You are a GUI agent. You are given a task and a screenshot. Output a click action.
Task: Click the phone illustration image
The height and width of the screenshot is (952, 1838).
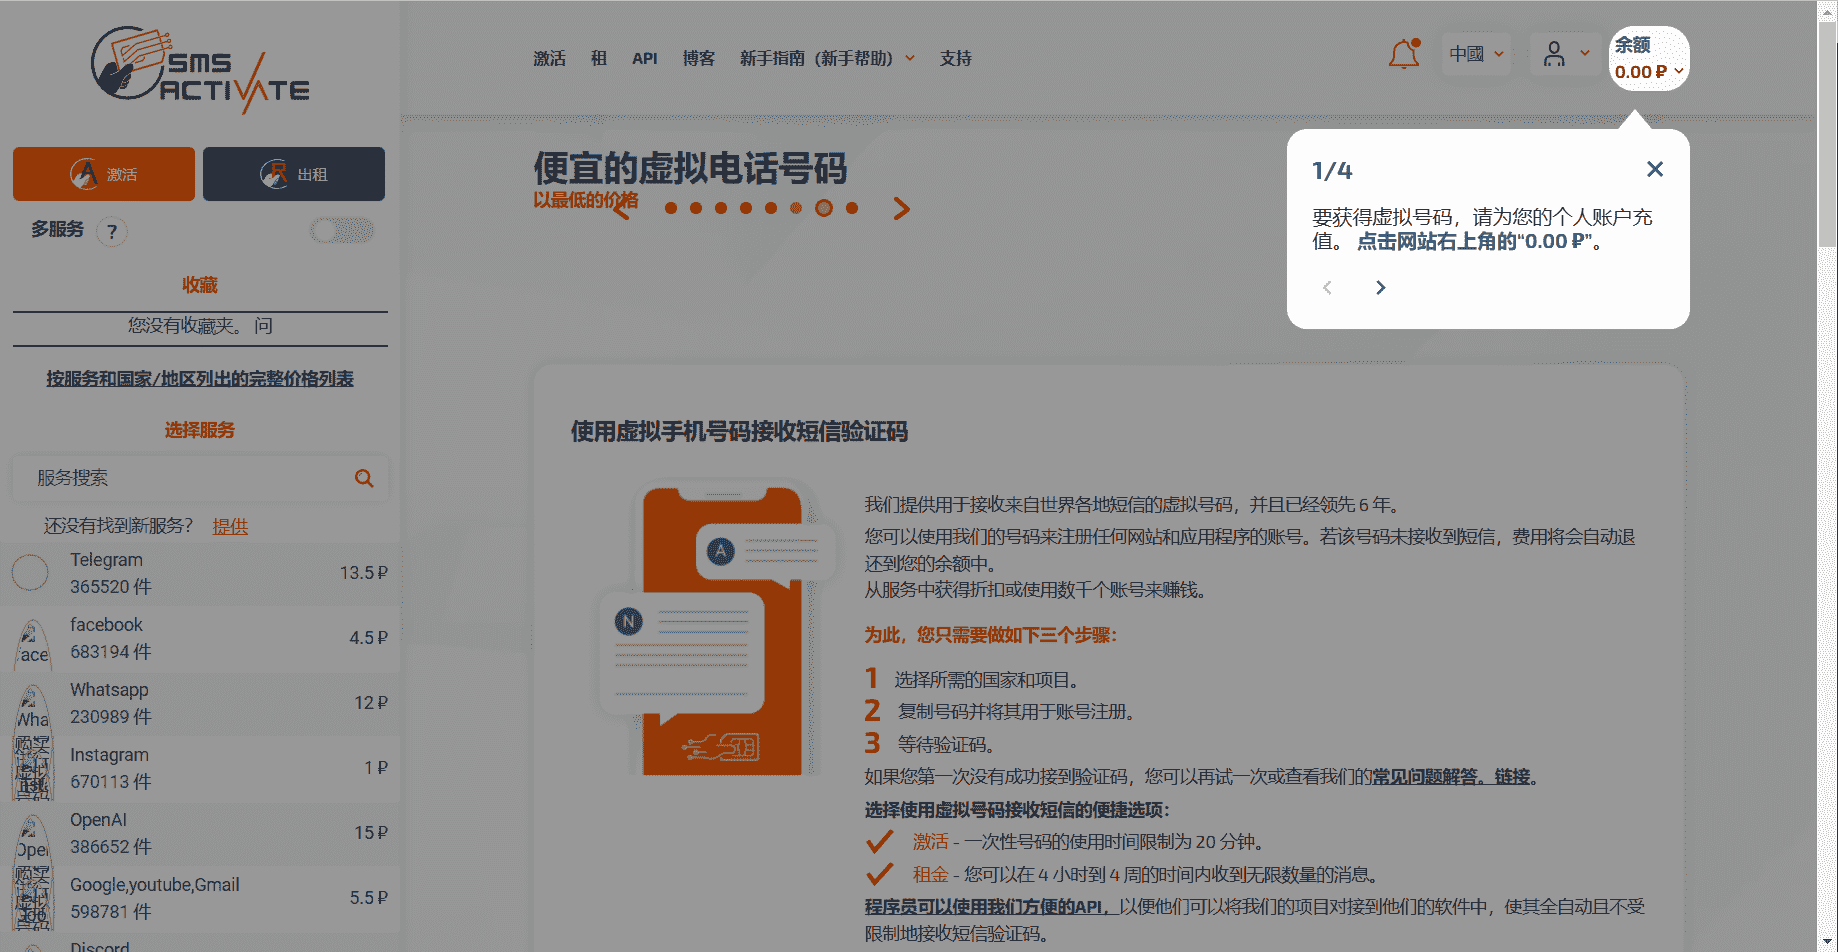tap(719, 630)
